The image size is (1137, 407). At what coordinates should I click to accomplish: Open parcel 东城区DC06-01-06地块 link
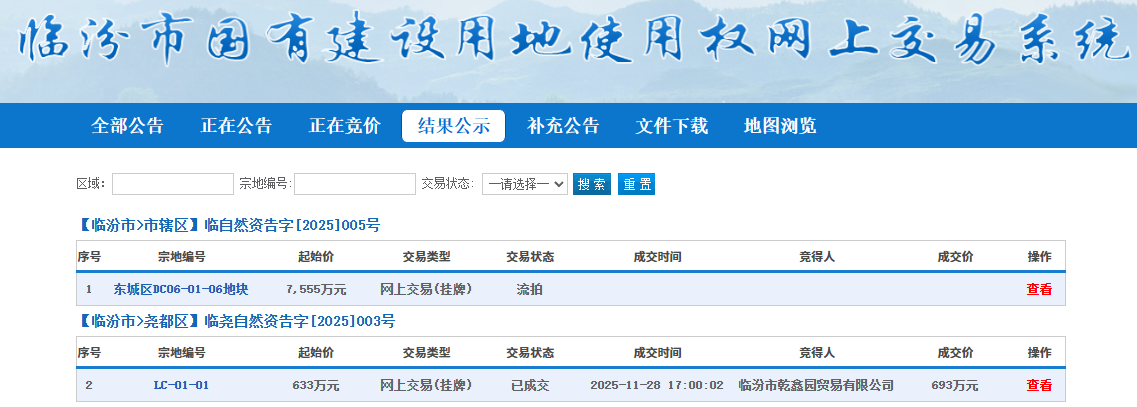coord(180,289)
